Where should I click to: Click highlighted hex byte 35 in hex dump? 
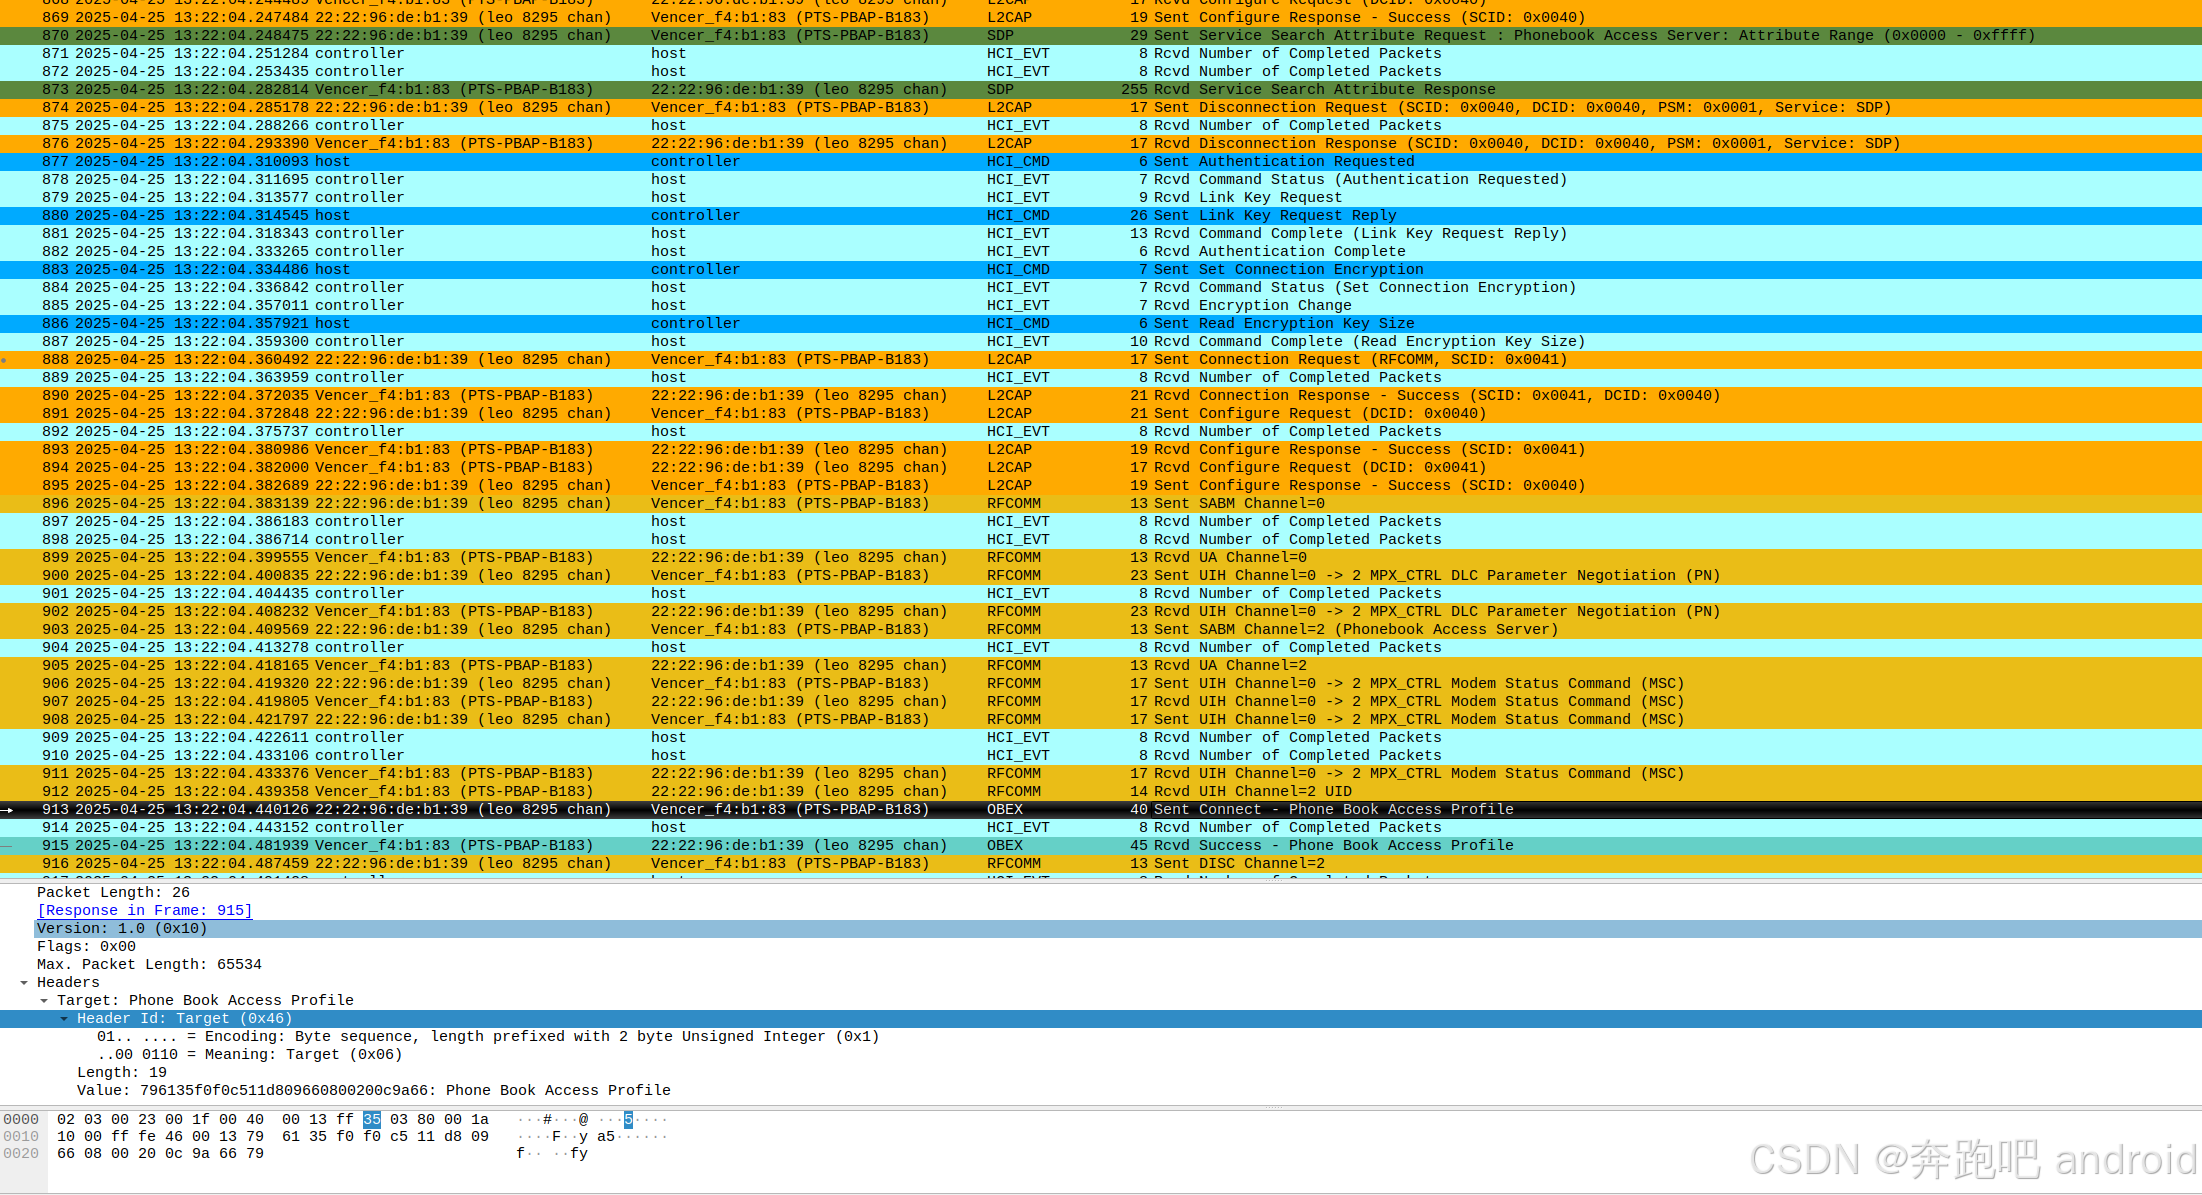[372, 1120]
